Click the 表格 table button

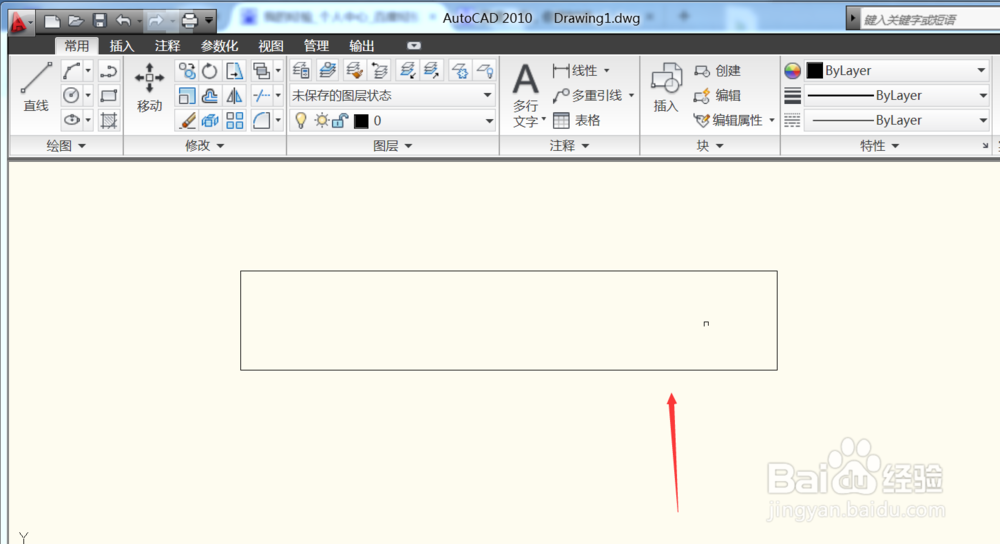(x=577, y=120)
